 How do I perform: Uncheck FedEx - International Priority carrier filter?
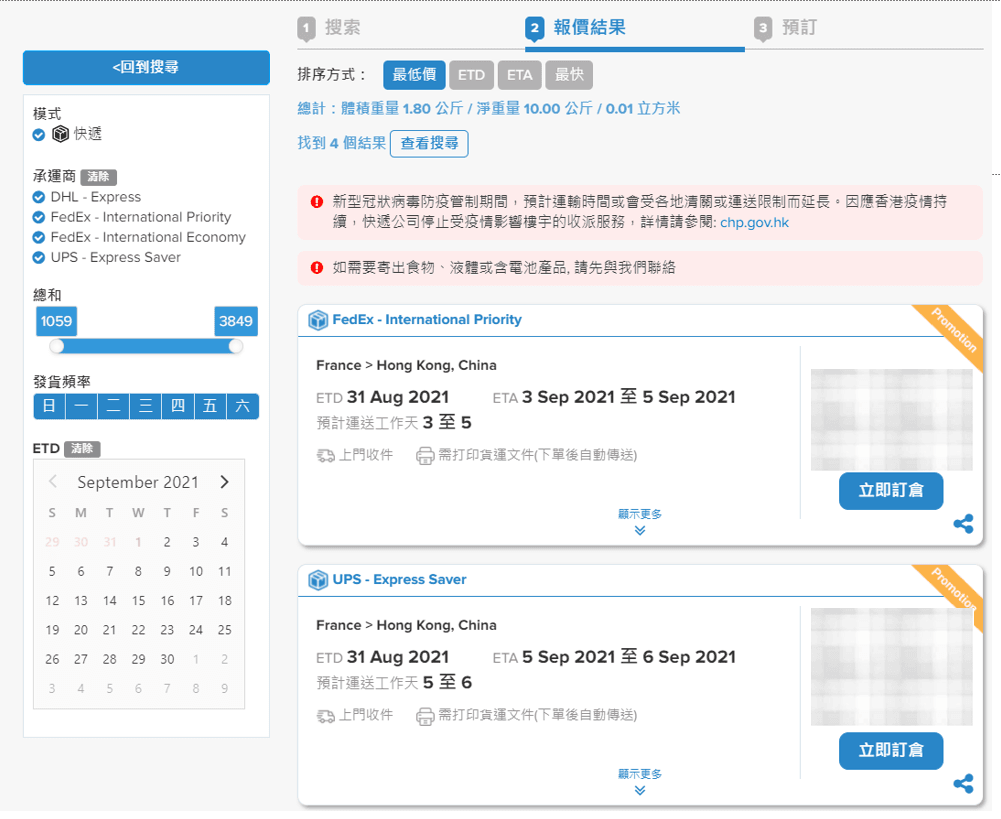tap(39, 218)
